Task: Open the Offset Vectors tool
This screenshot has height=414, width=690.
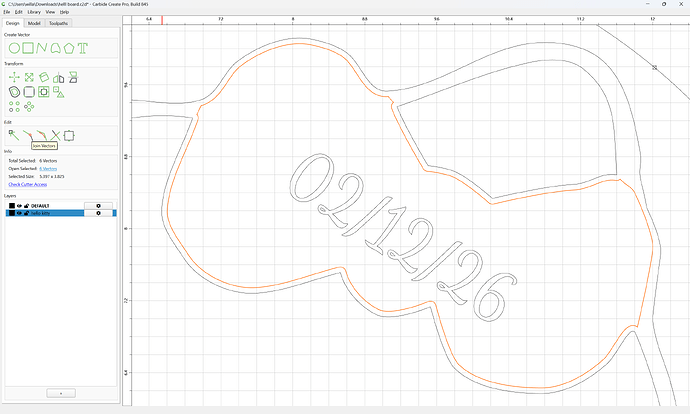Action: point(15,92)
